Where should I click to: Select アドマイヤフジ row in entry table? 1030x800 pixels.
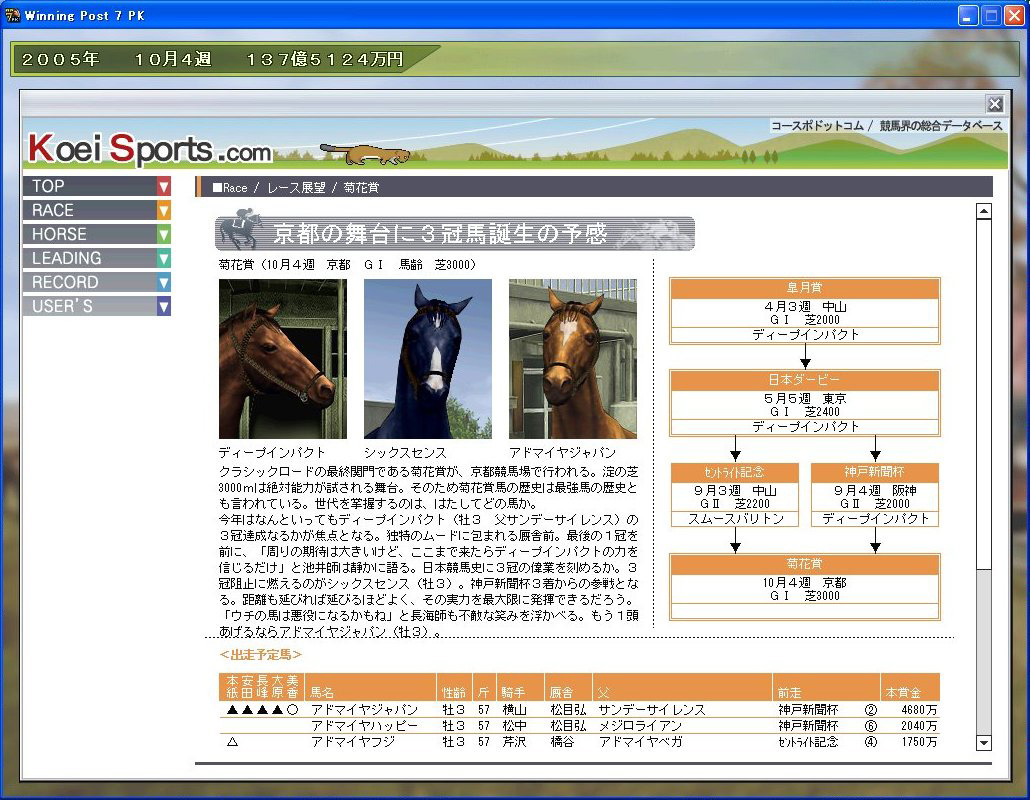[x=579, y=742]
